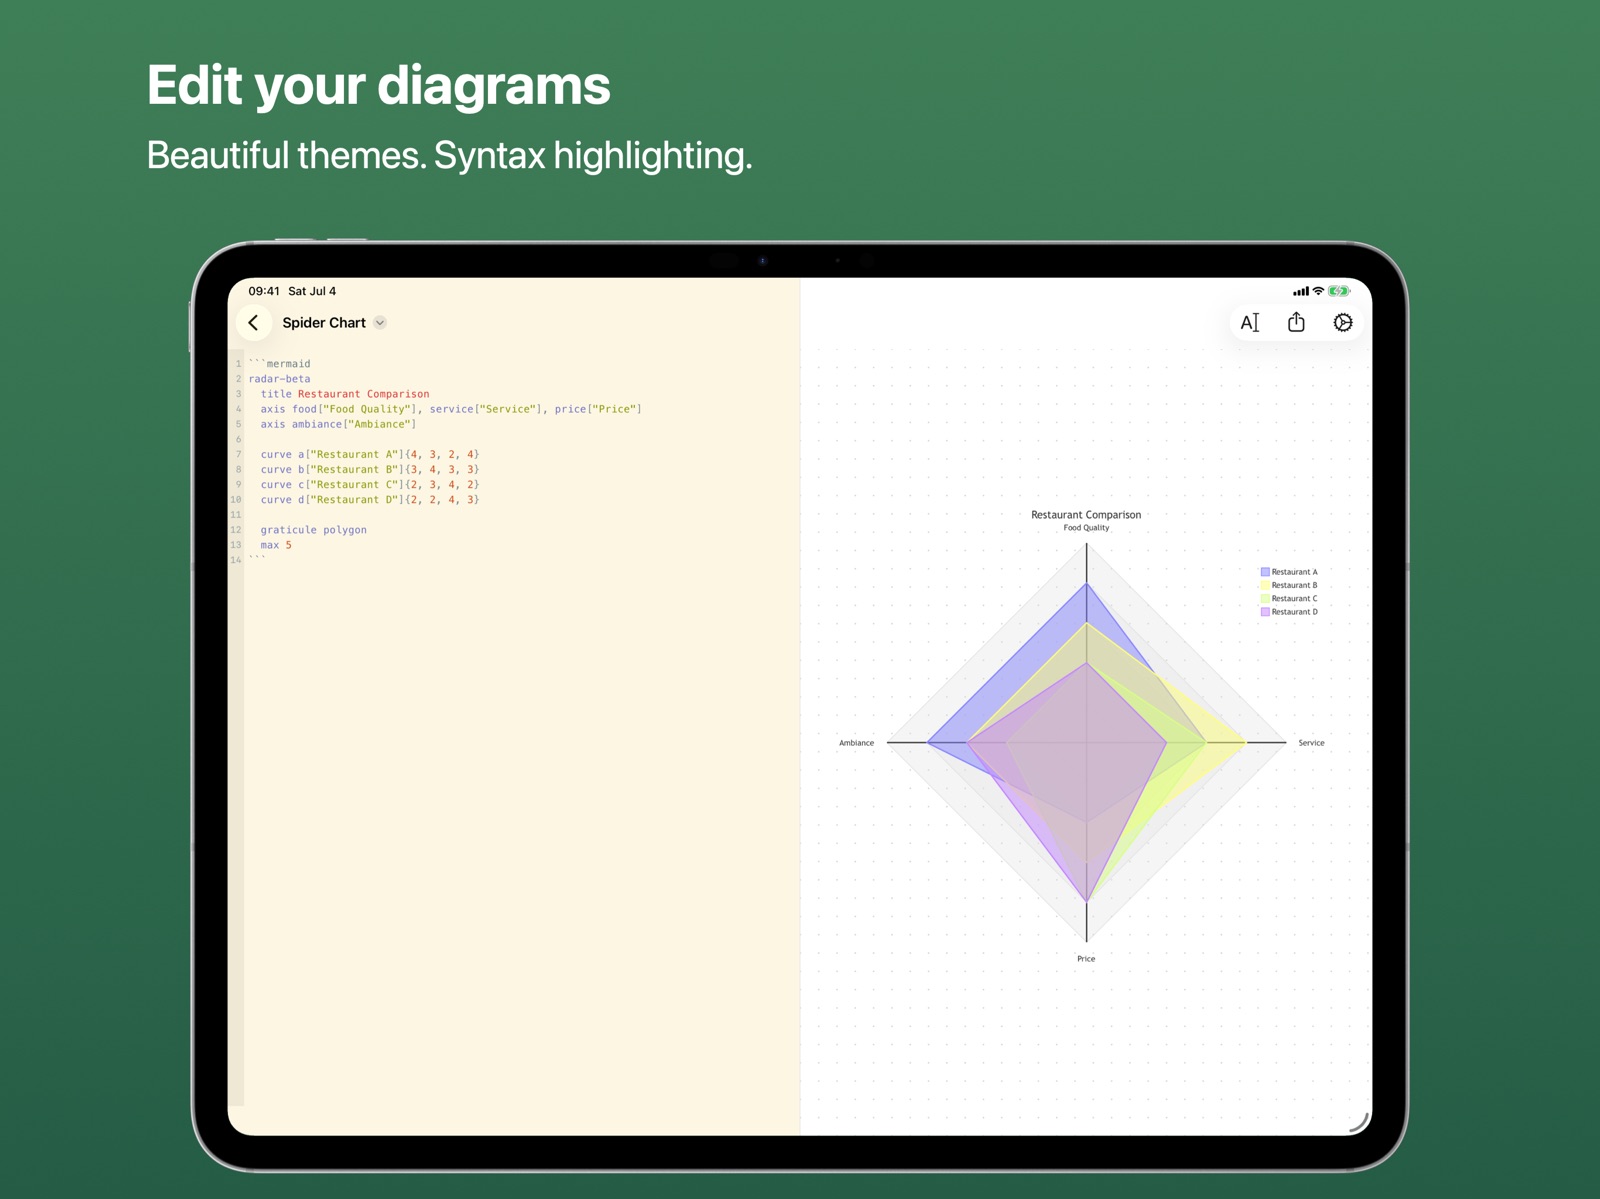
Task: Click the Restaurant C legend color swatch
Action: tap(1265, 598)
